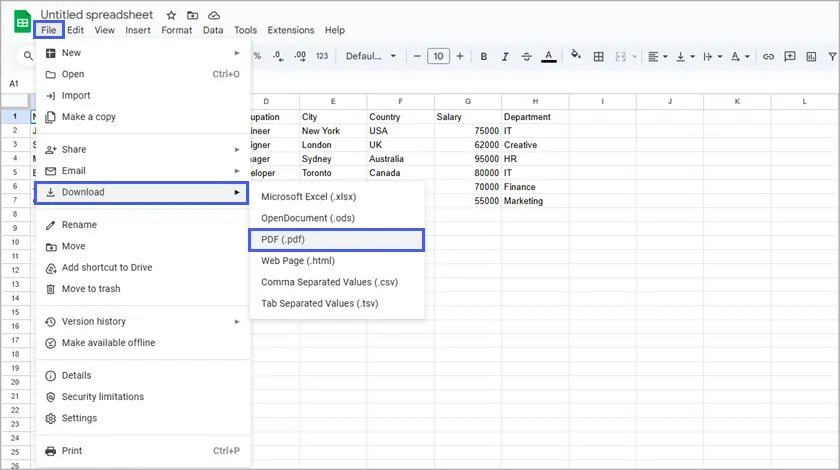This screenshot has width=840, height=470.
Task: Click the search menus magnifier icon
Action: (28, 56)
